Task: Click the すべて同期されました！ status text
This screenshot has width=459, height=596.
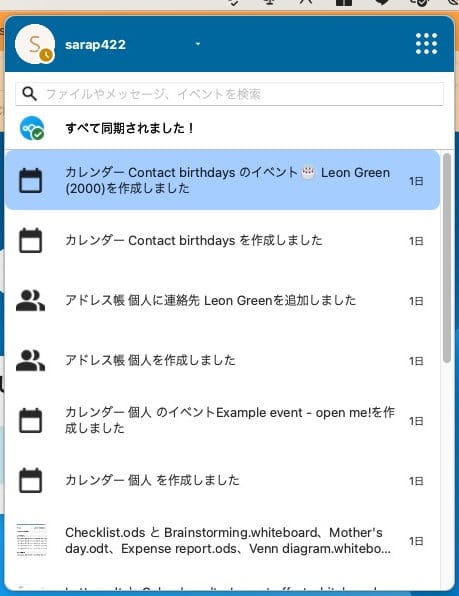Action: 130,128
